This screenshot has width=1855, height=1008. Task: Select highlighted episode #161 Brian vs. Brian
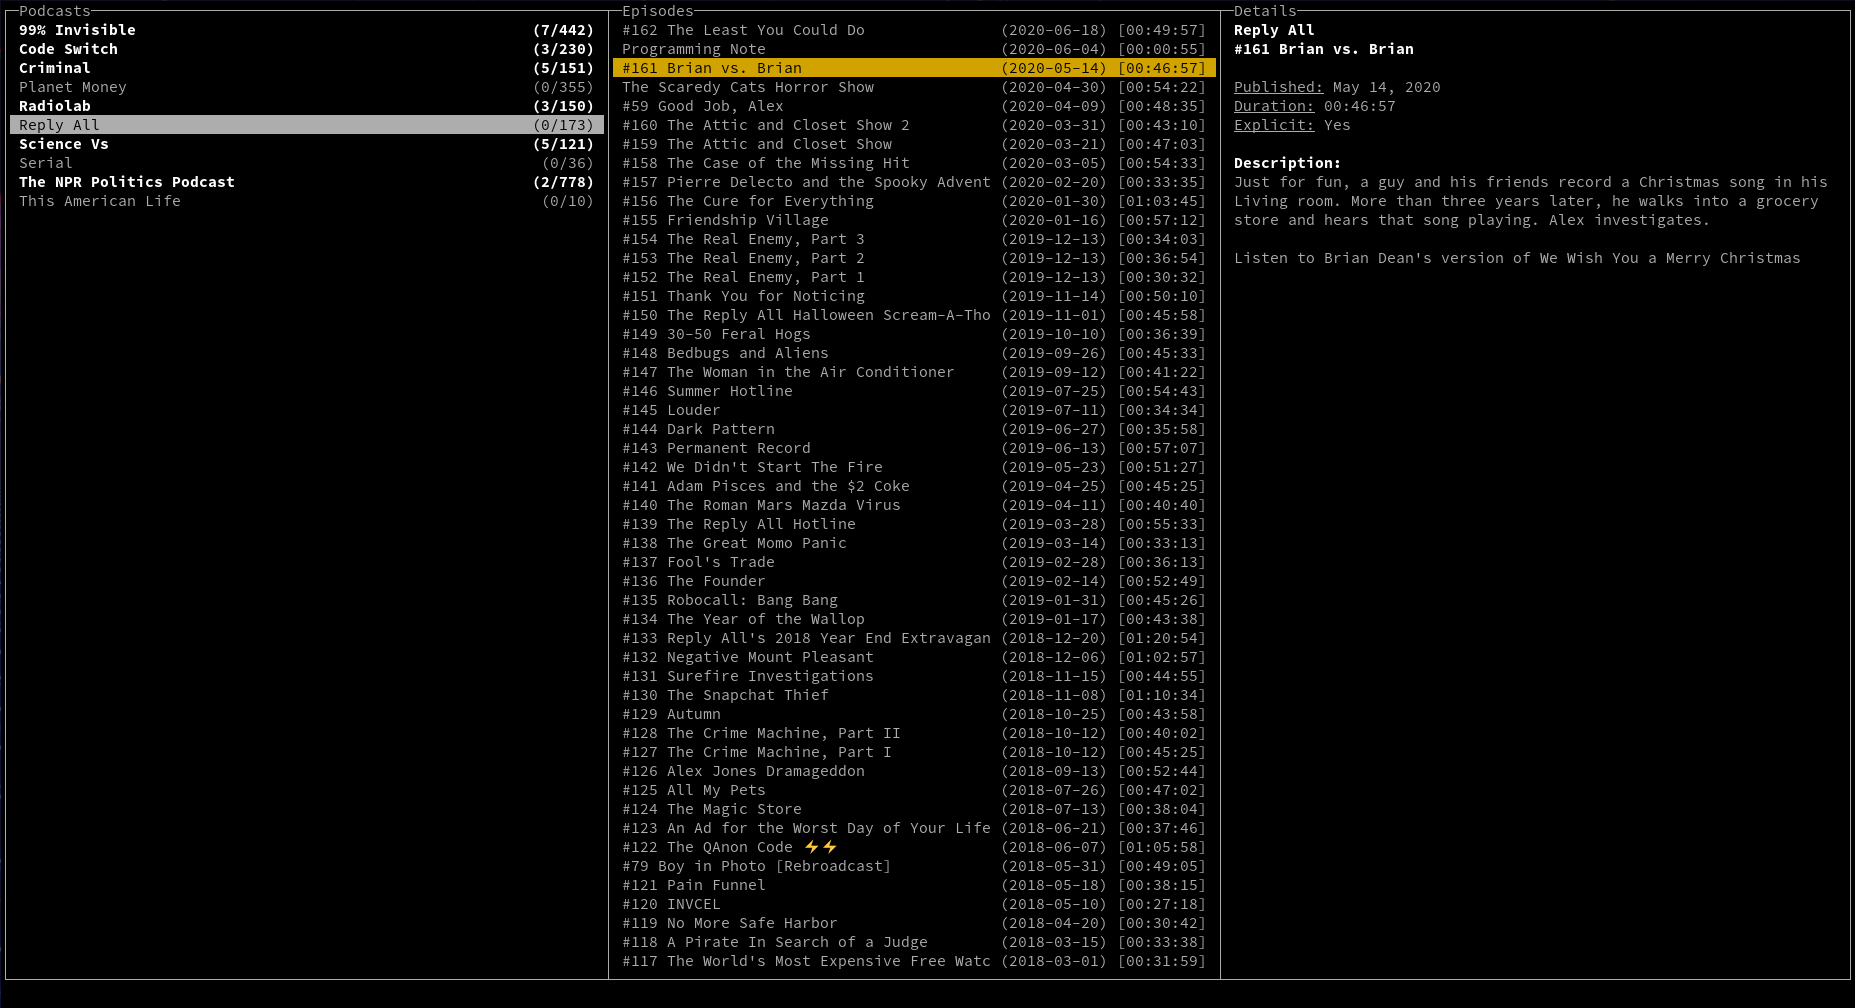[914, 68]
